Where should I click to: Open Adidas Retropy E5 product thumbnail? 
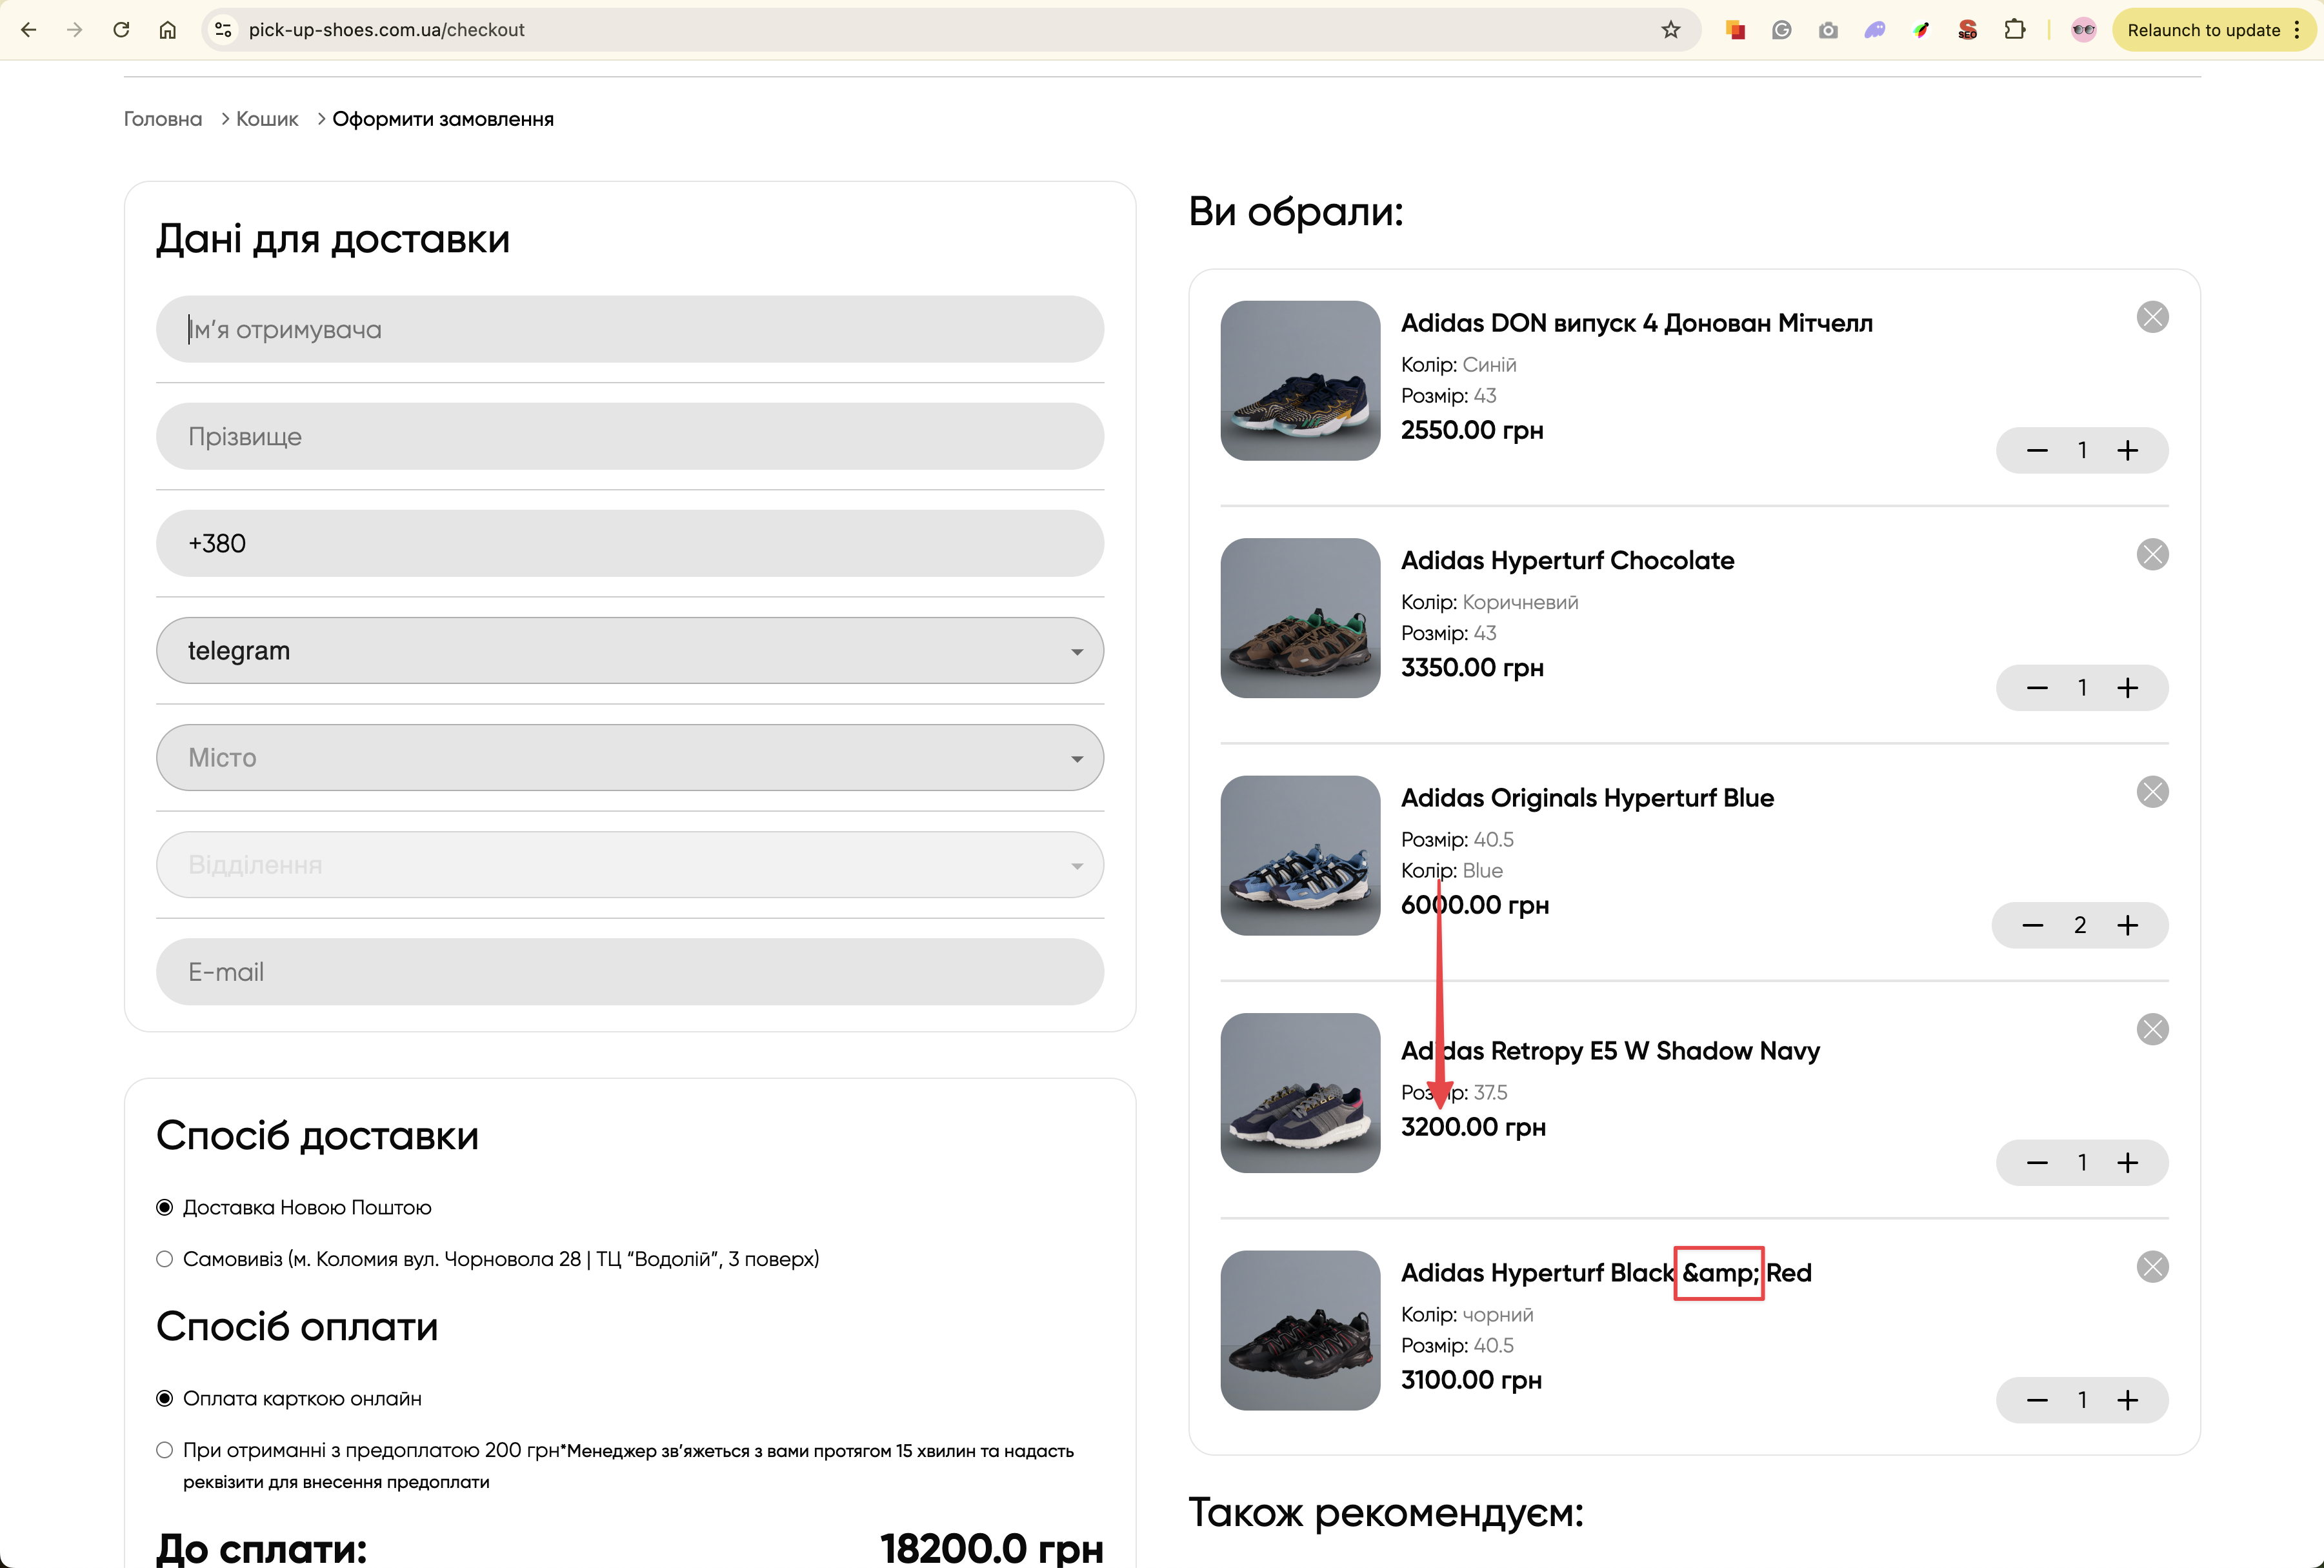pos(1300,1093)
